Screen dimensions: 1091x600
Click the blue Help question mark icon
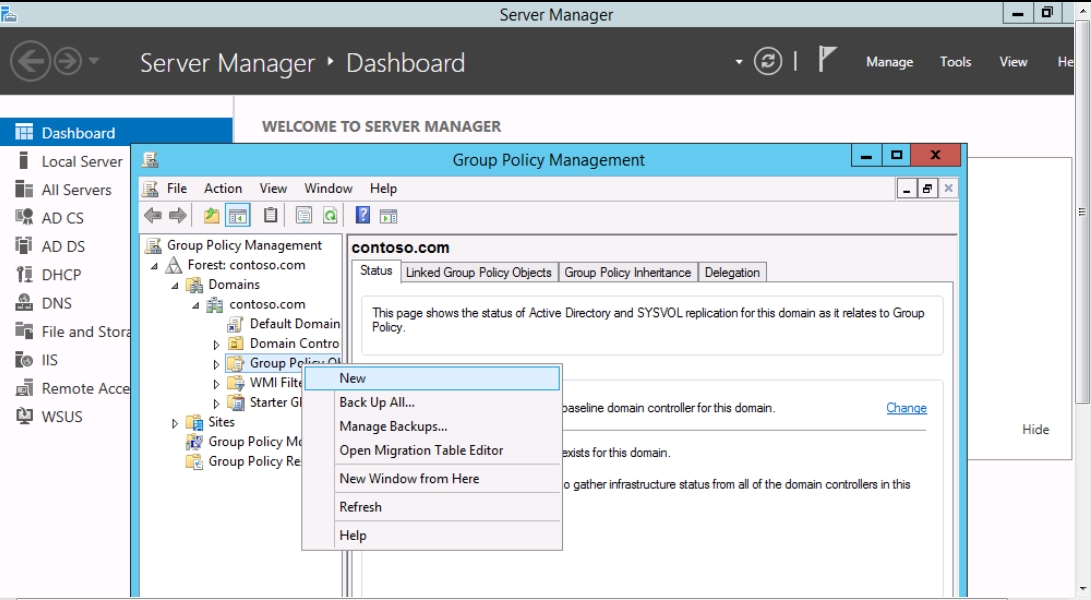point(363,215)
